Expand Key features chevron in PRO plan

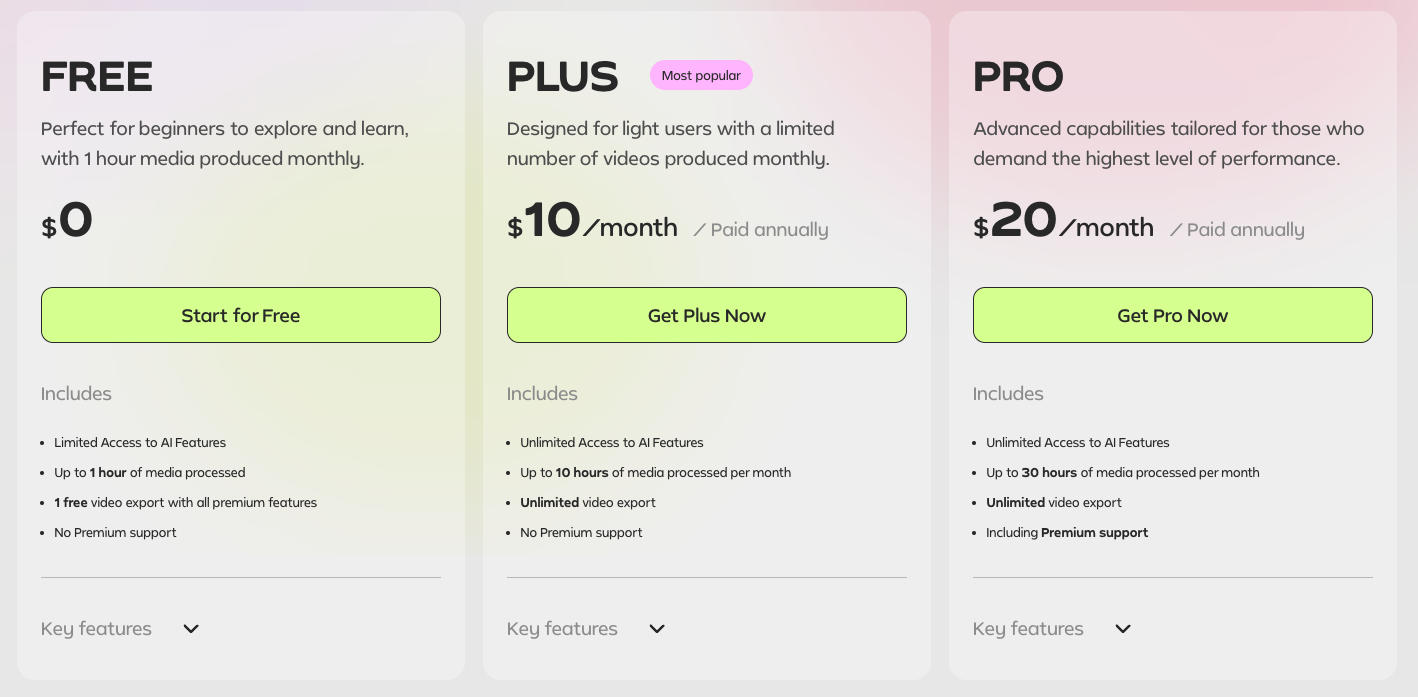tap(1123, 629)
